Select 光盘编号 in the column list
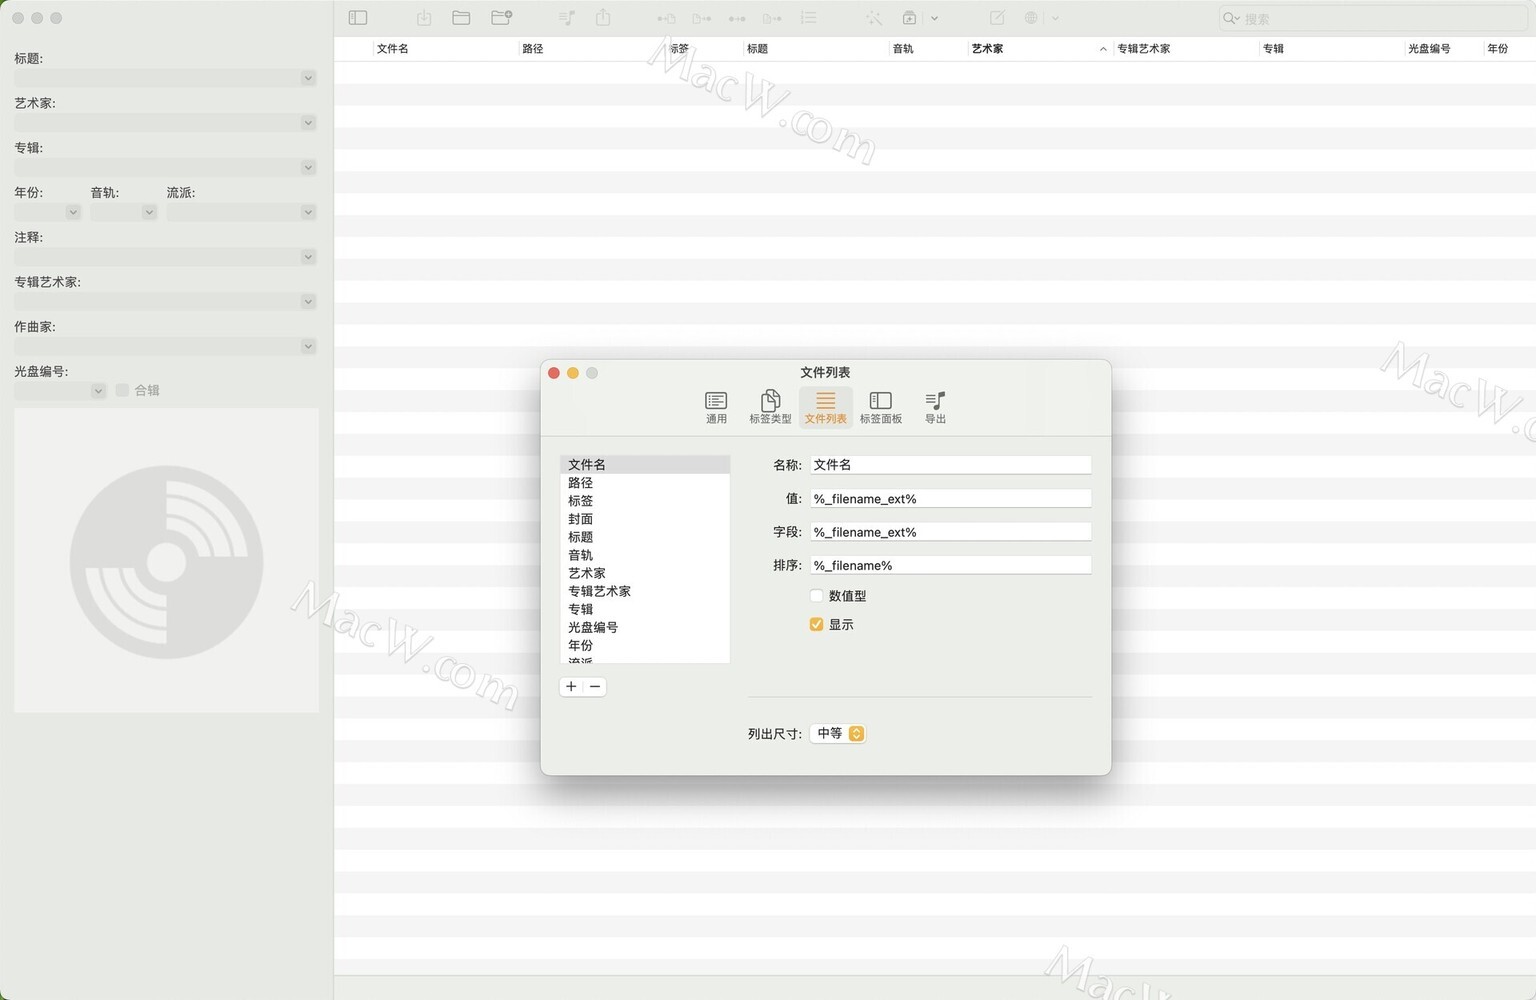This screenshot has height=1000, width=1536. pos(645,627)
